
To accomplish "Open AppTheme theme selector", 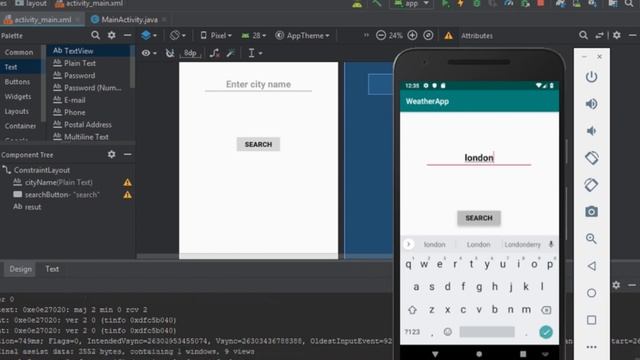I will click(x=302, y=36).
